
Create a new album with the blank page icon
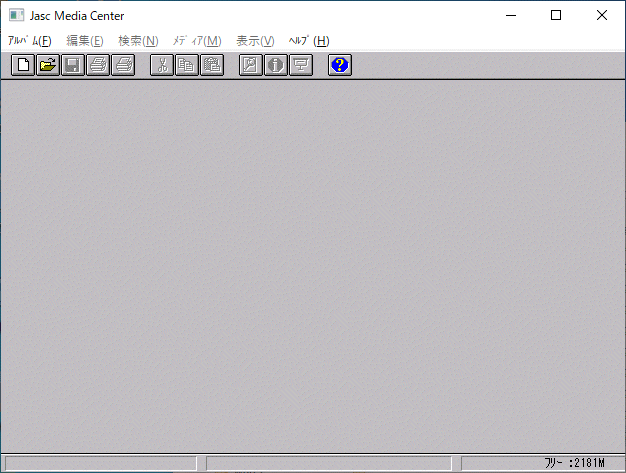[23, 65]
